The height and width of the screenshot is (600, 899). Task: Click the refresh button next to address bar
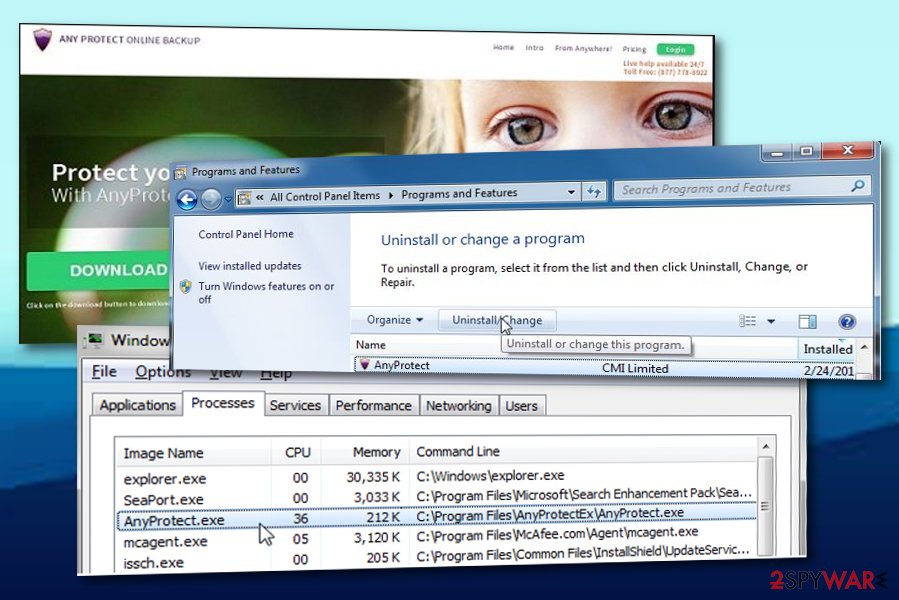(593, 192)
